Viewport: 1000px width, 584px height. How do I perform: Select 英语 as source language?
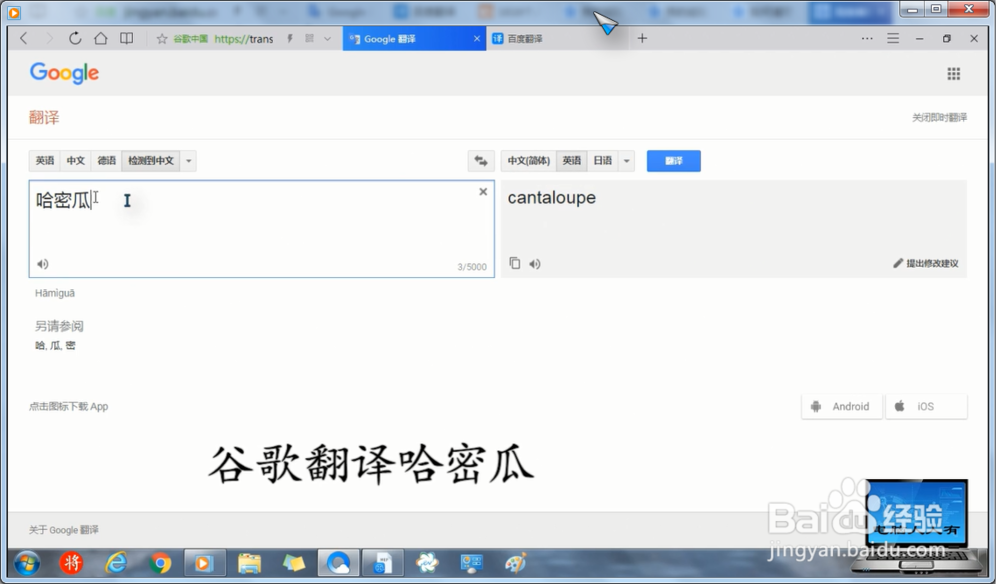[45, 161]
